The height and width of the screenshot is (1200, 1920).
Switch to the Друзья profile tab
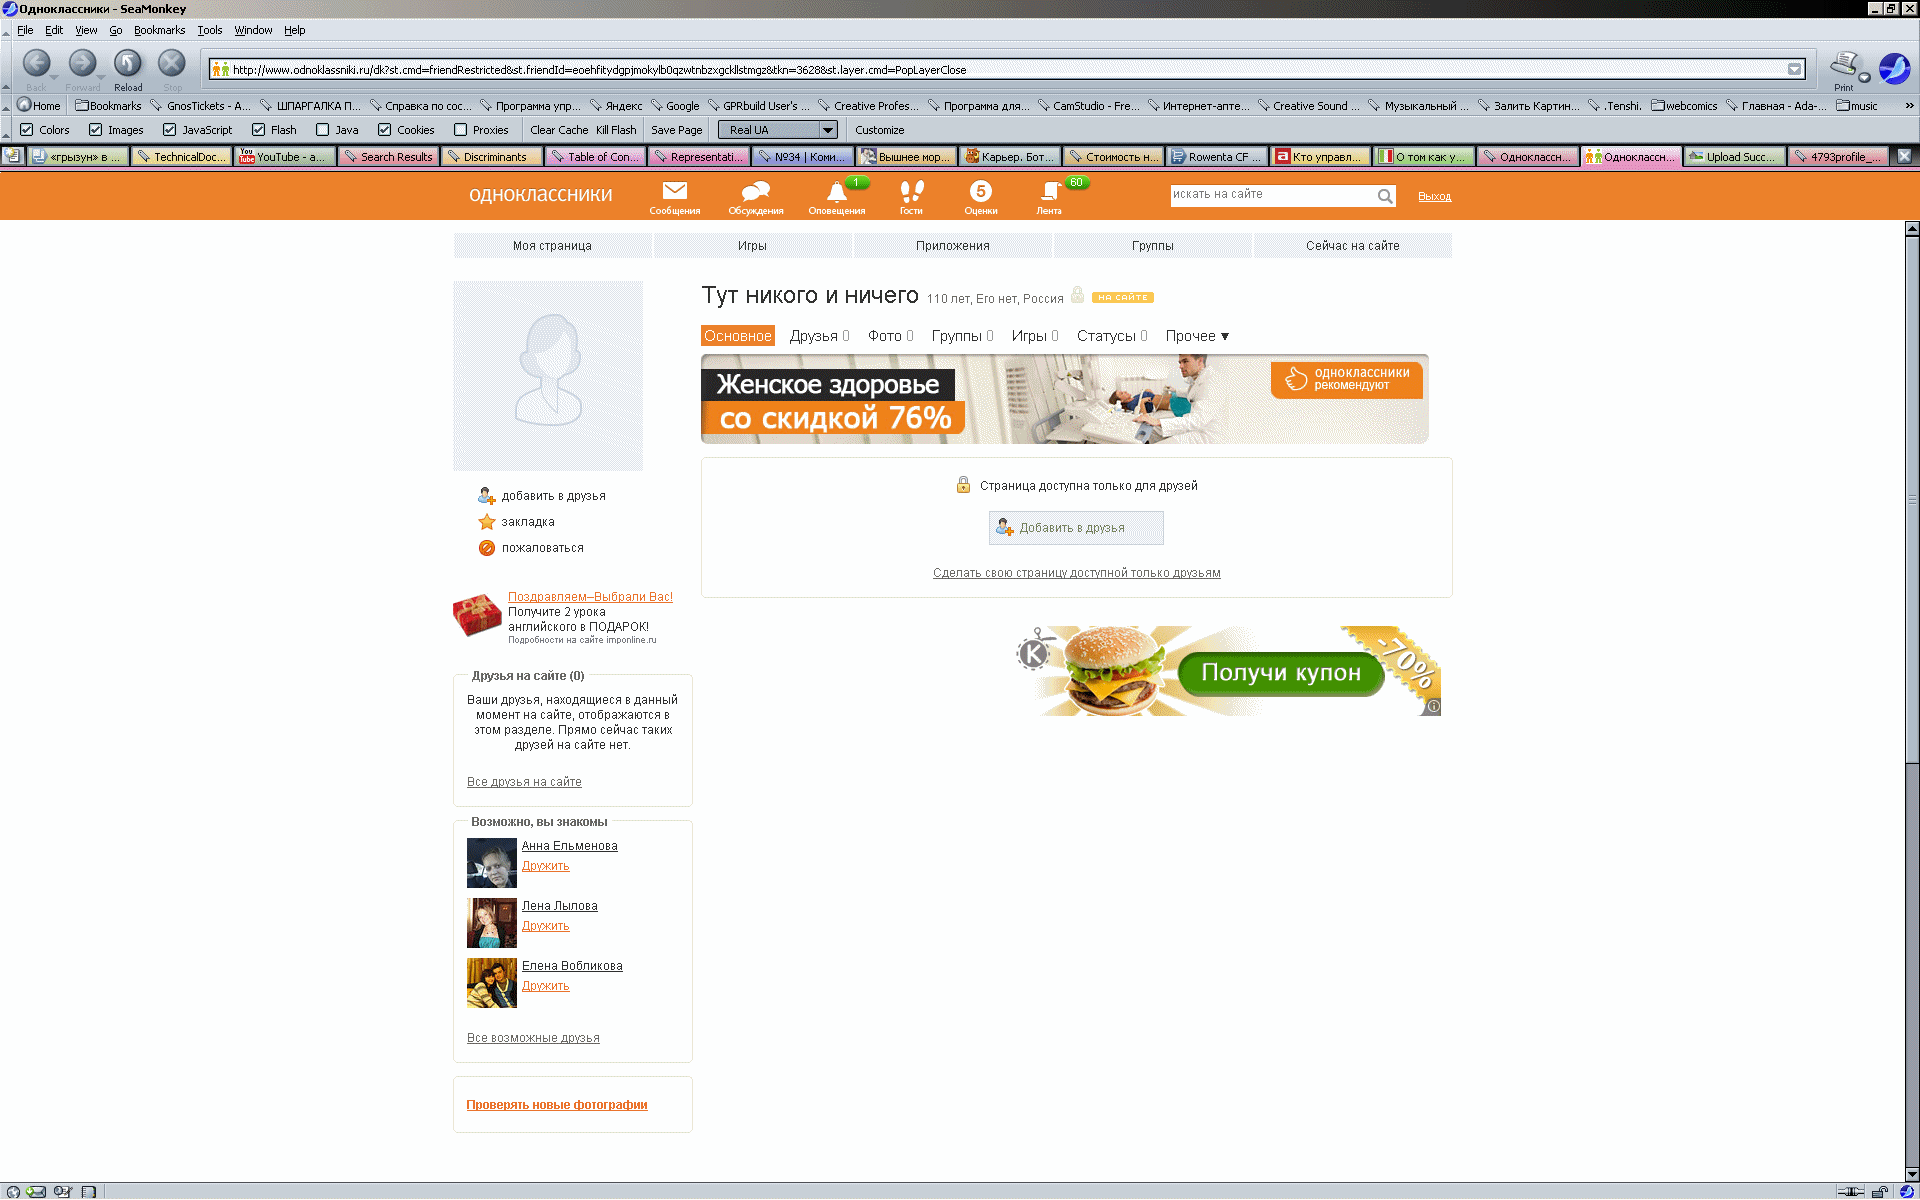click(x=813, y=336)
